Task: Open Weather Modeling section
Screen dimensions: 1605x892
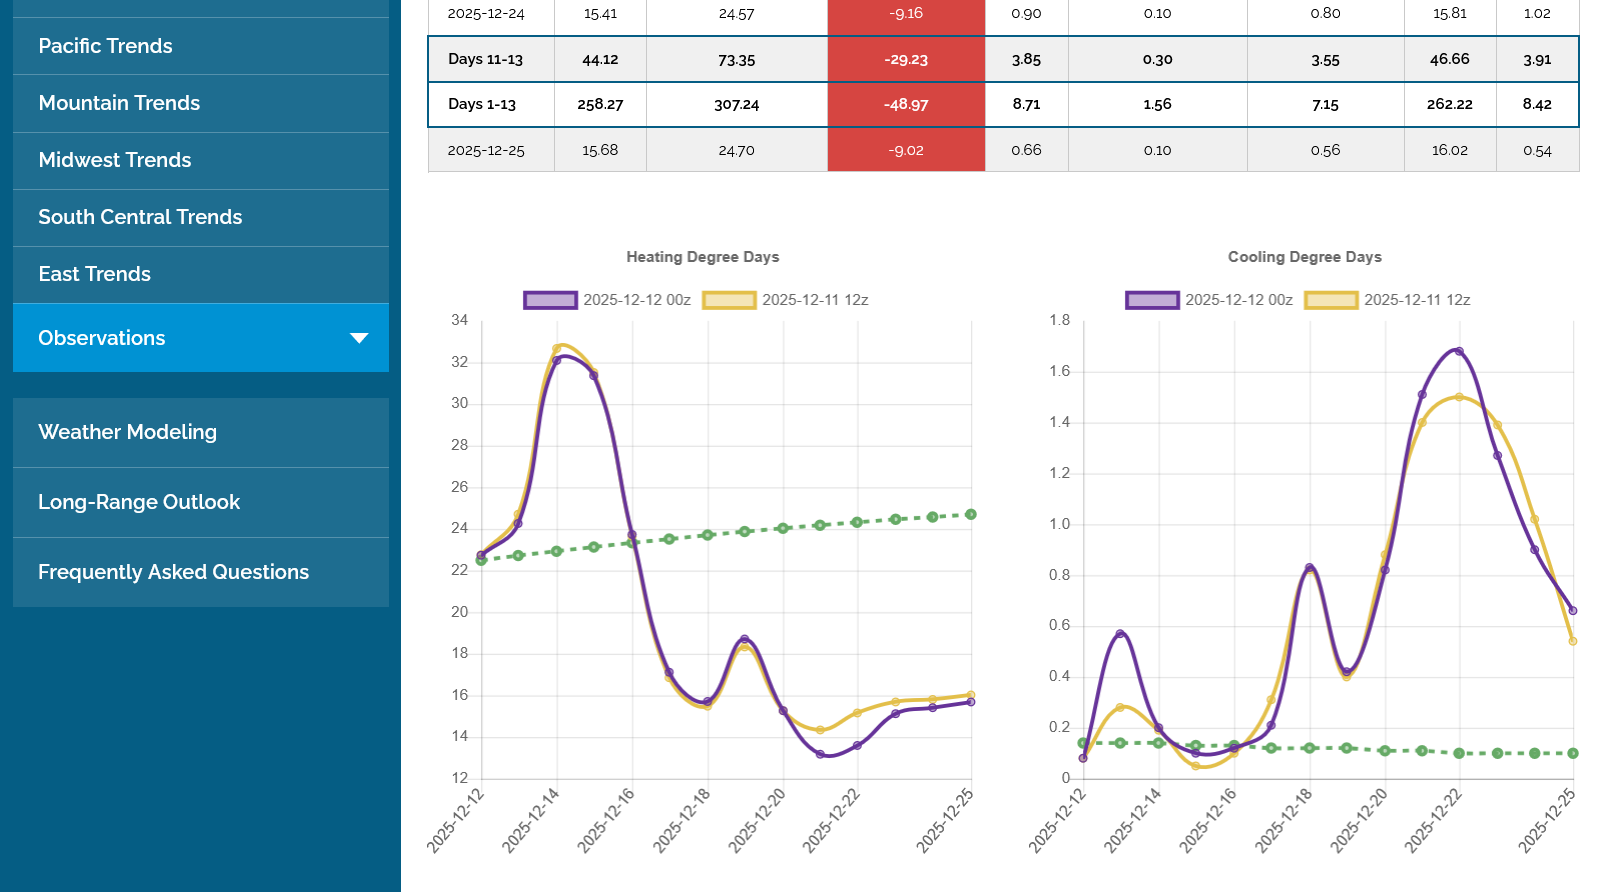Action: [x=127, y=432]
